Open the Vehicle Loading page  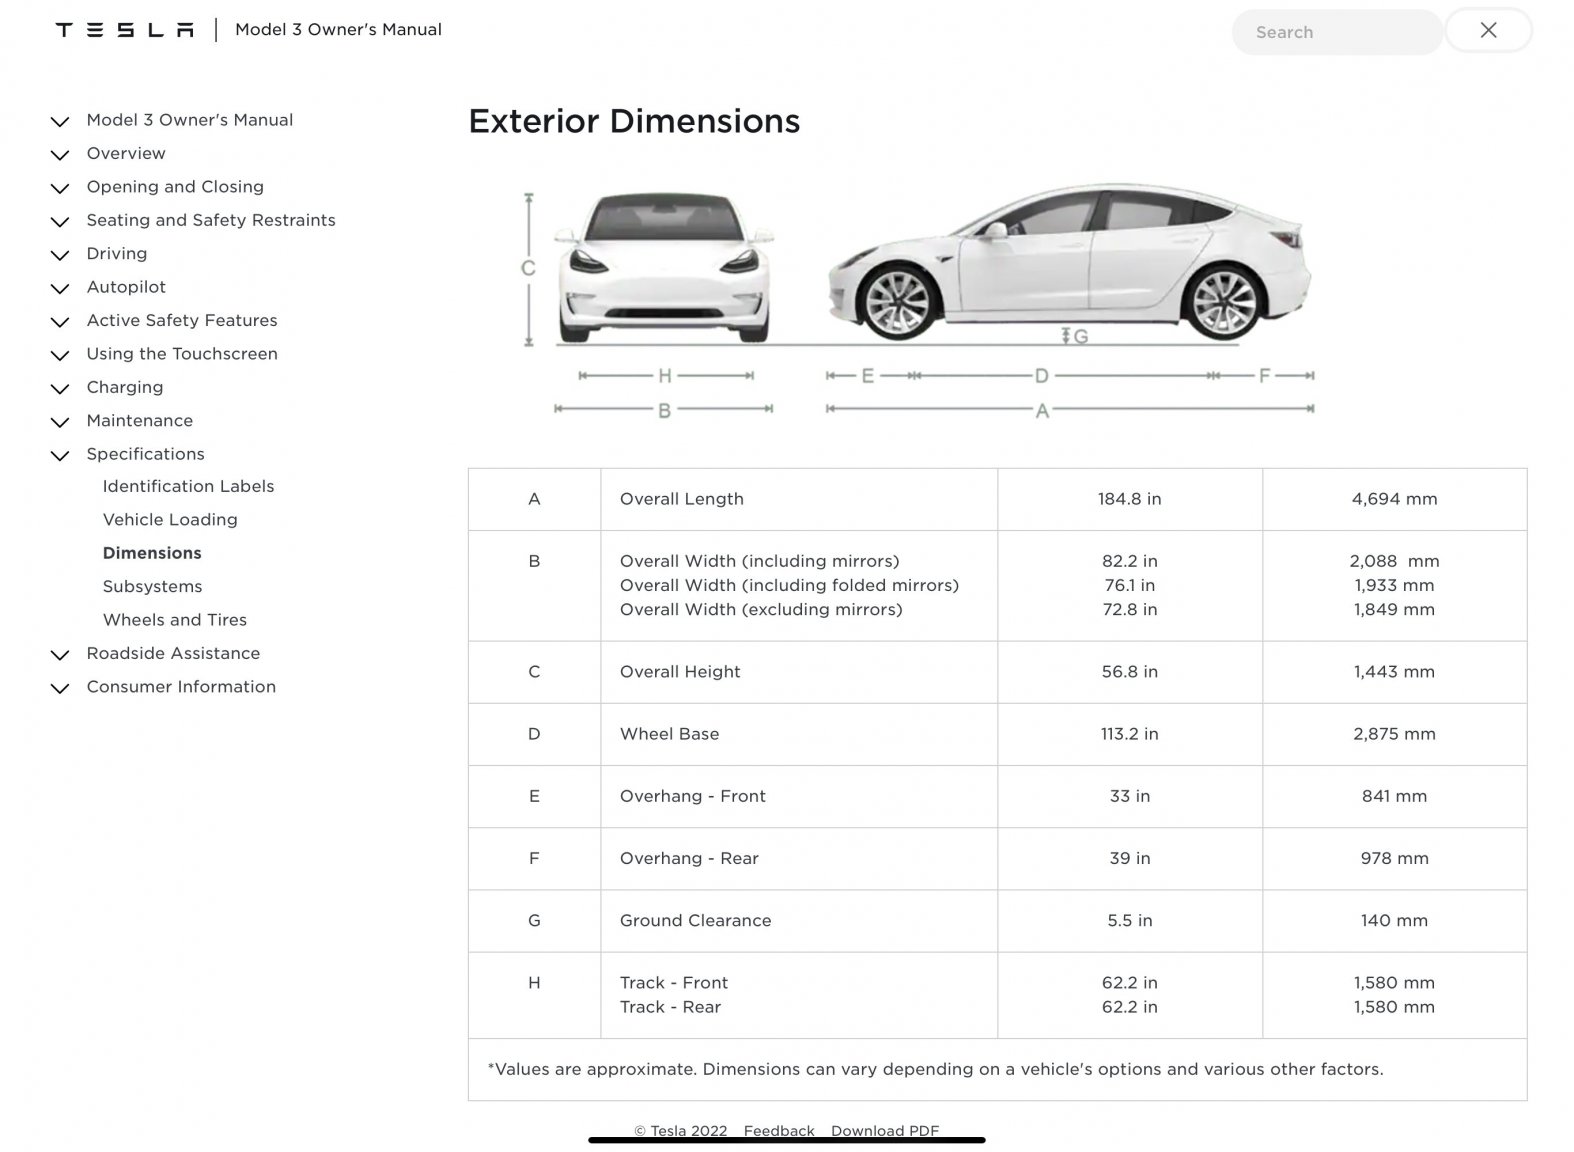point(170,520)
